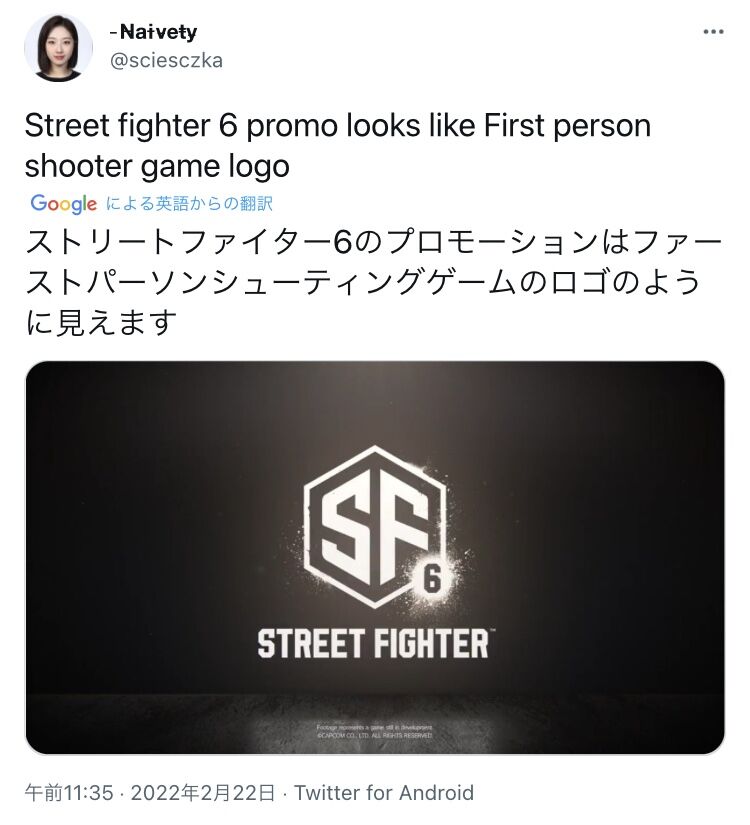Viewport: 750px width, 825px height.
Task: Click the original English tweet text
Action: pyautogui.click(x=337, y=146)
